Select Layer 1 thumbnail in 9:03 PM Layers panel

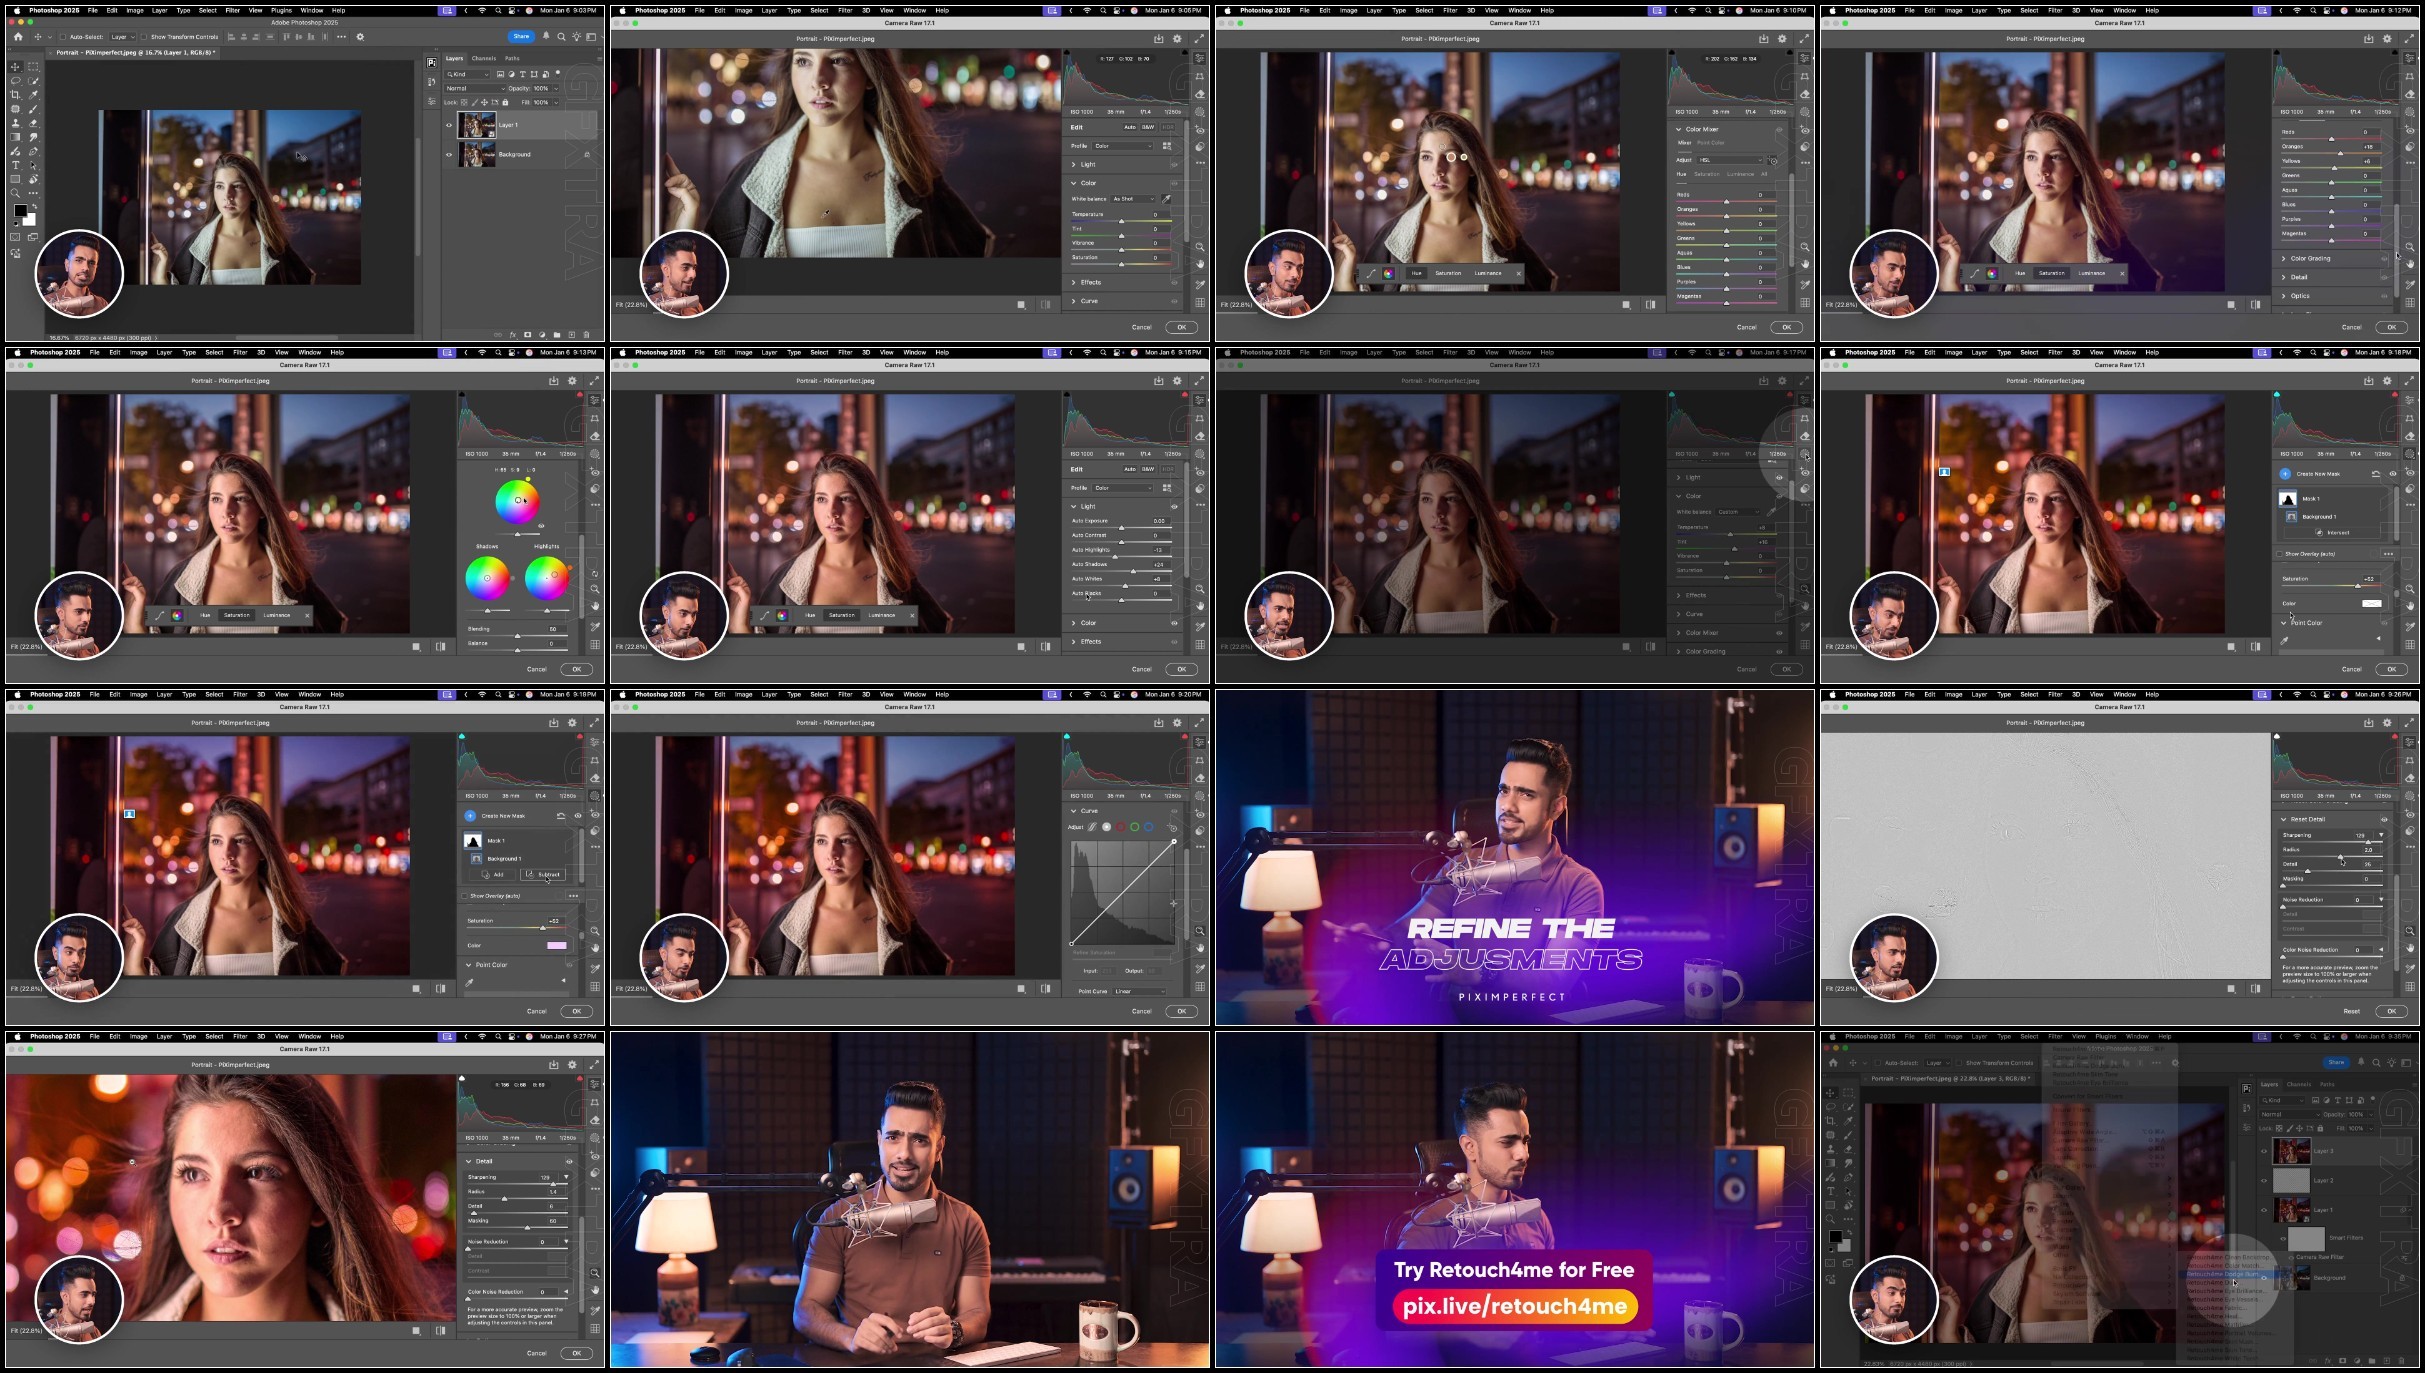[x=477, y=125]
